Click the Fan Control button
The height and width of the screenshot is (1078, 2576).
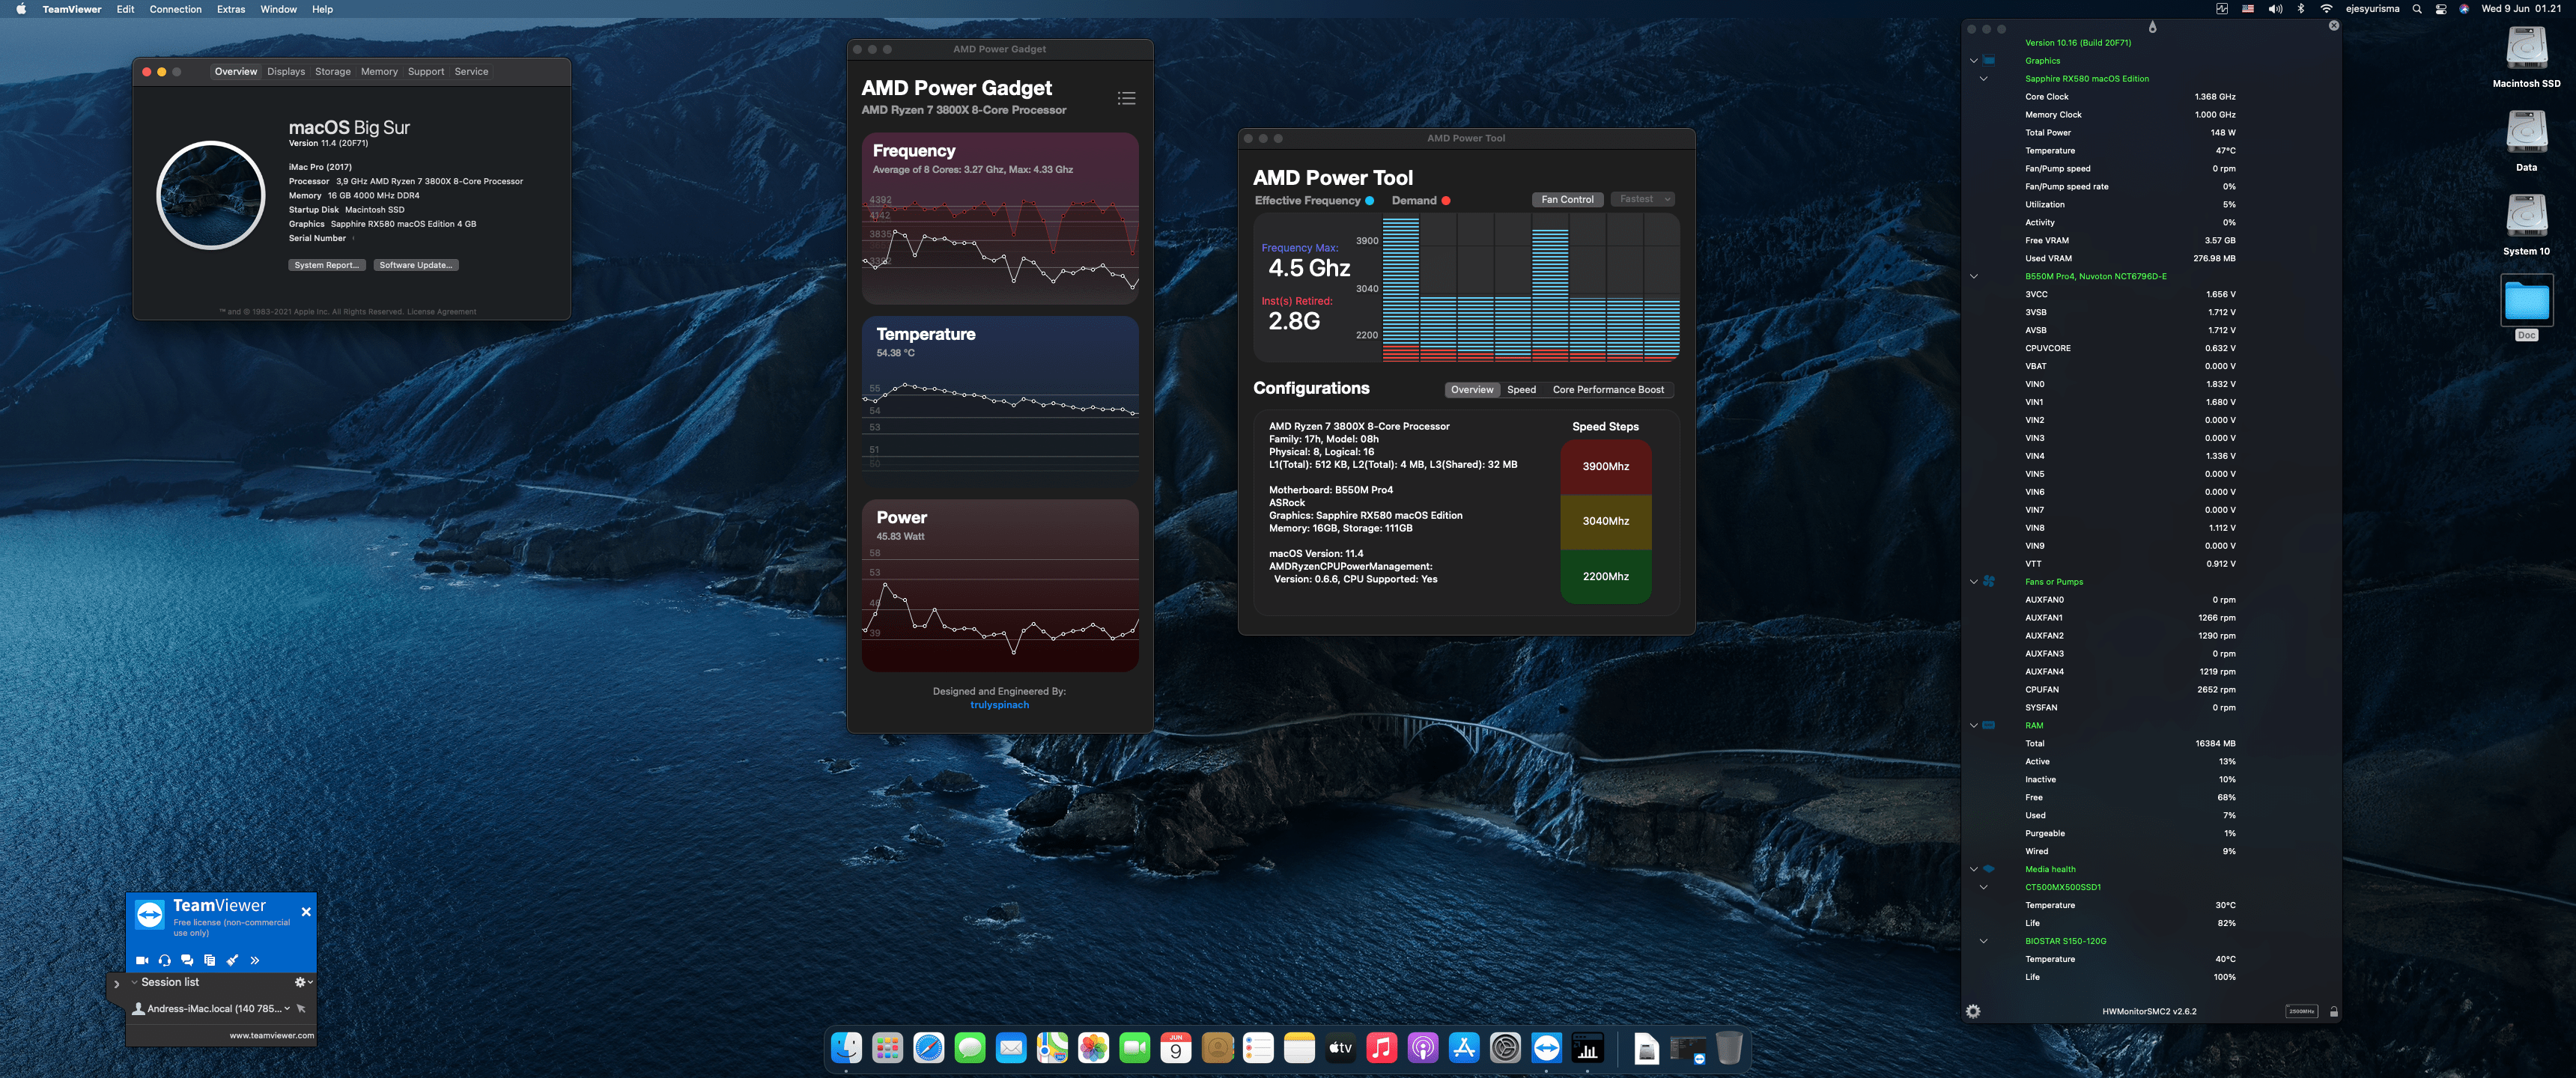1567,199
